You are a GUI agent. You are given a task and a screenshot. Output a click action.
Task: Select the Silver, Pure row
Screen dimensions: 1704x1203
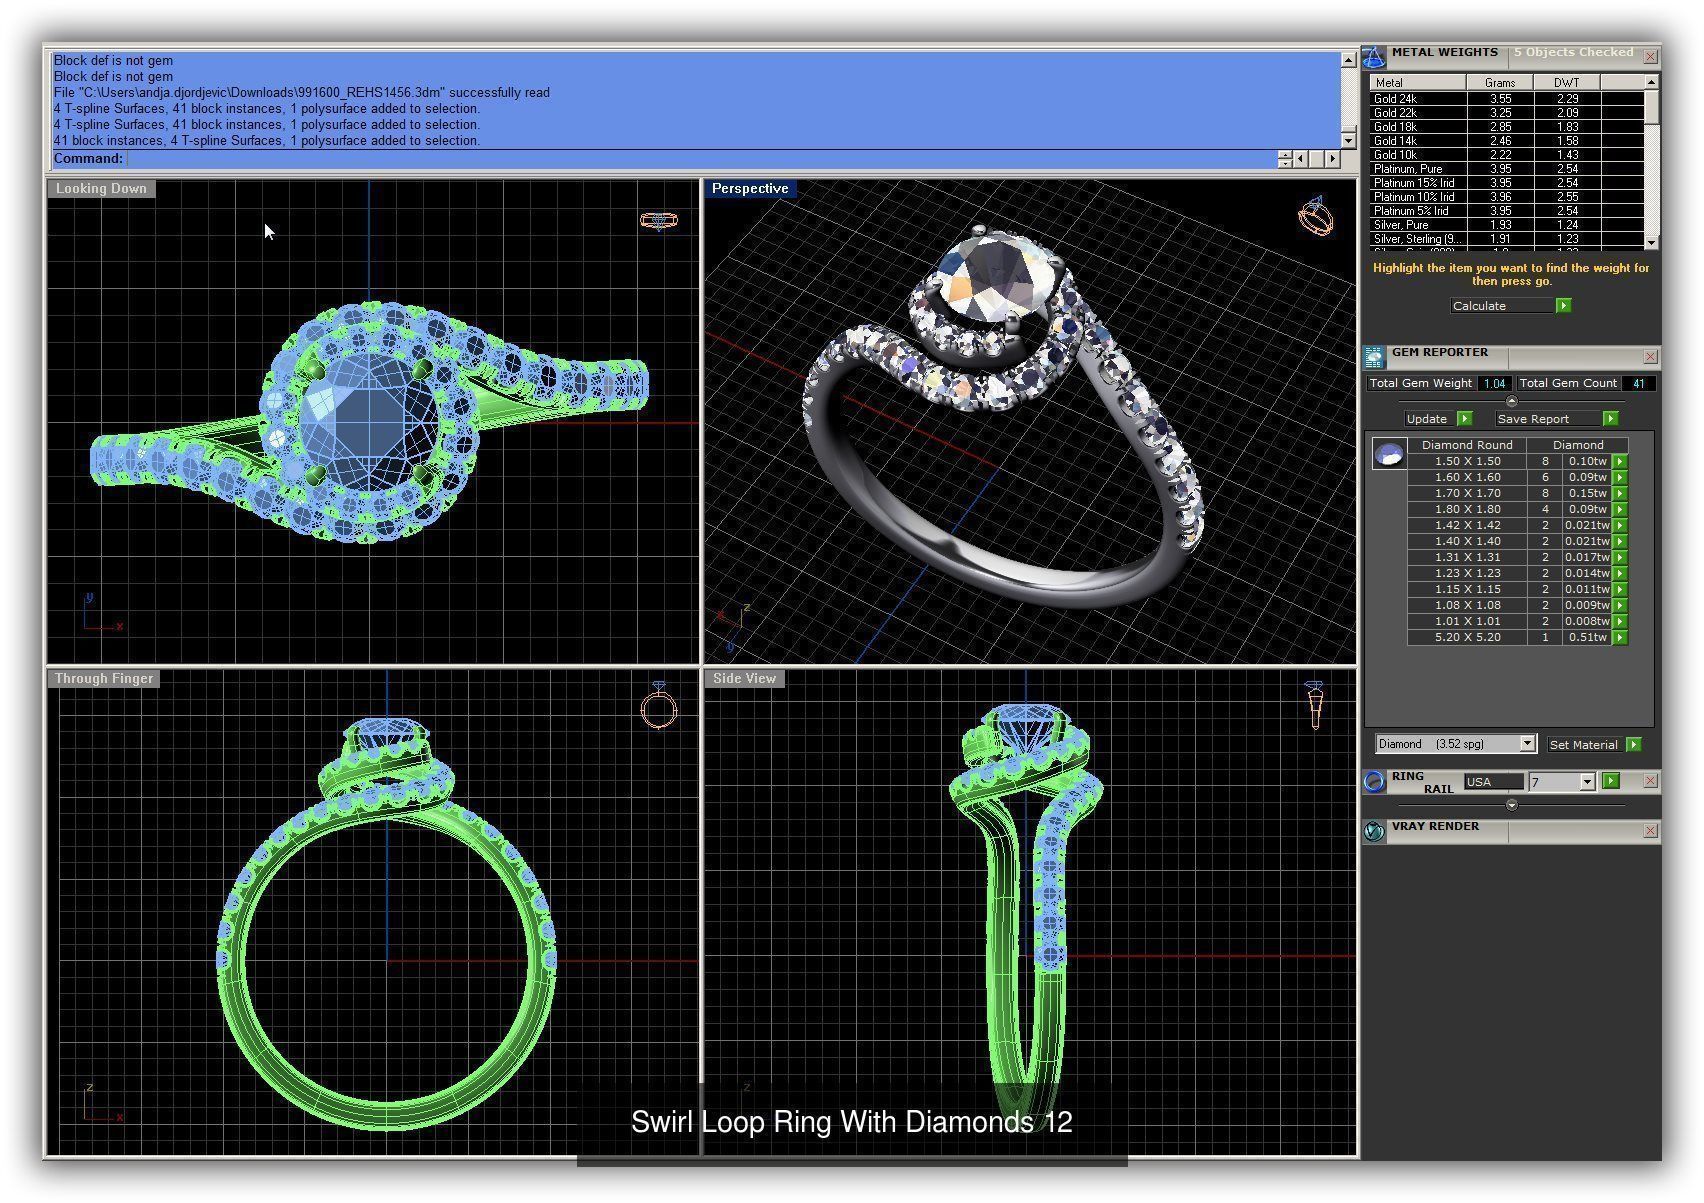[1506, 225]
